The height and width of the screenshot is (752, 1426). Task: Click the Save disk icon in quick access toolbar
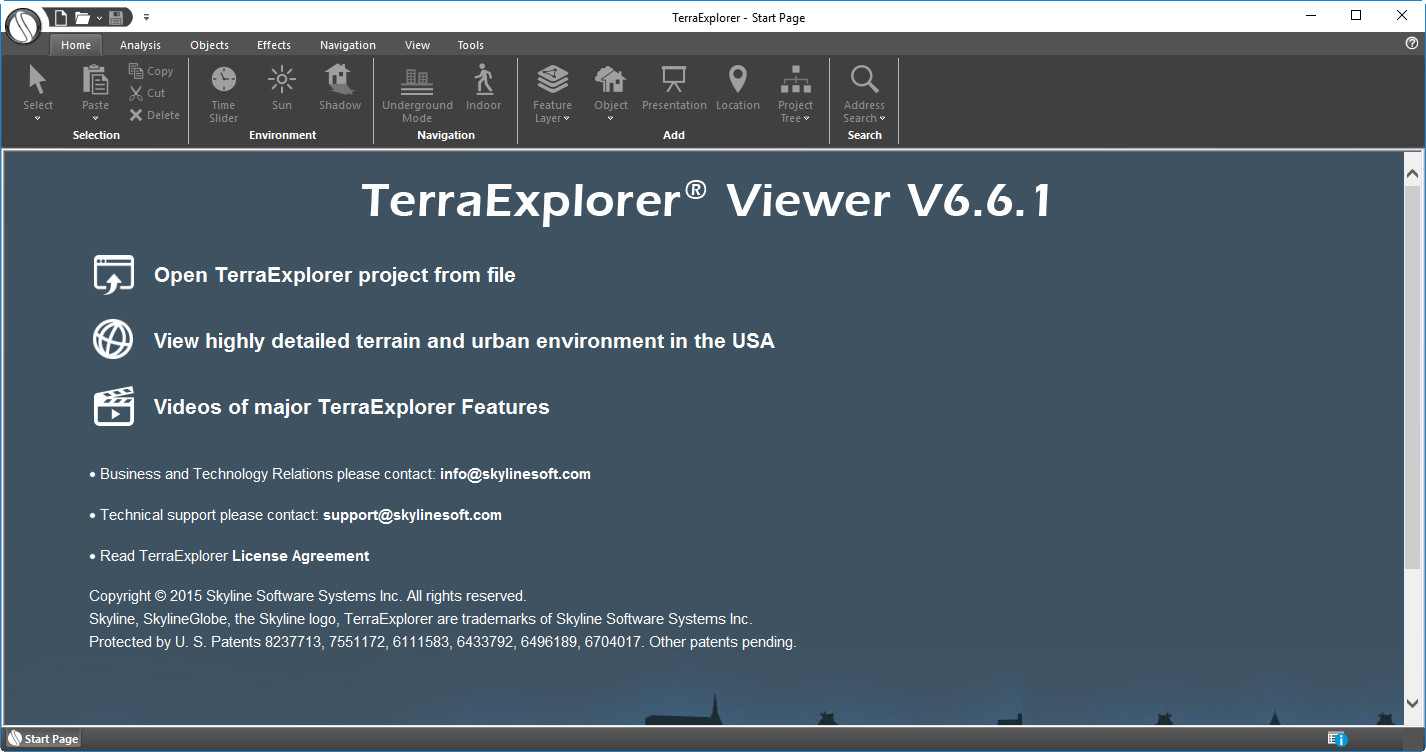[x=117, y=17]
